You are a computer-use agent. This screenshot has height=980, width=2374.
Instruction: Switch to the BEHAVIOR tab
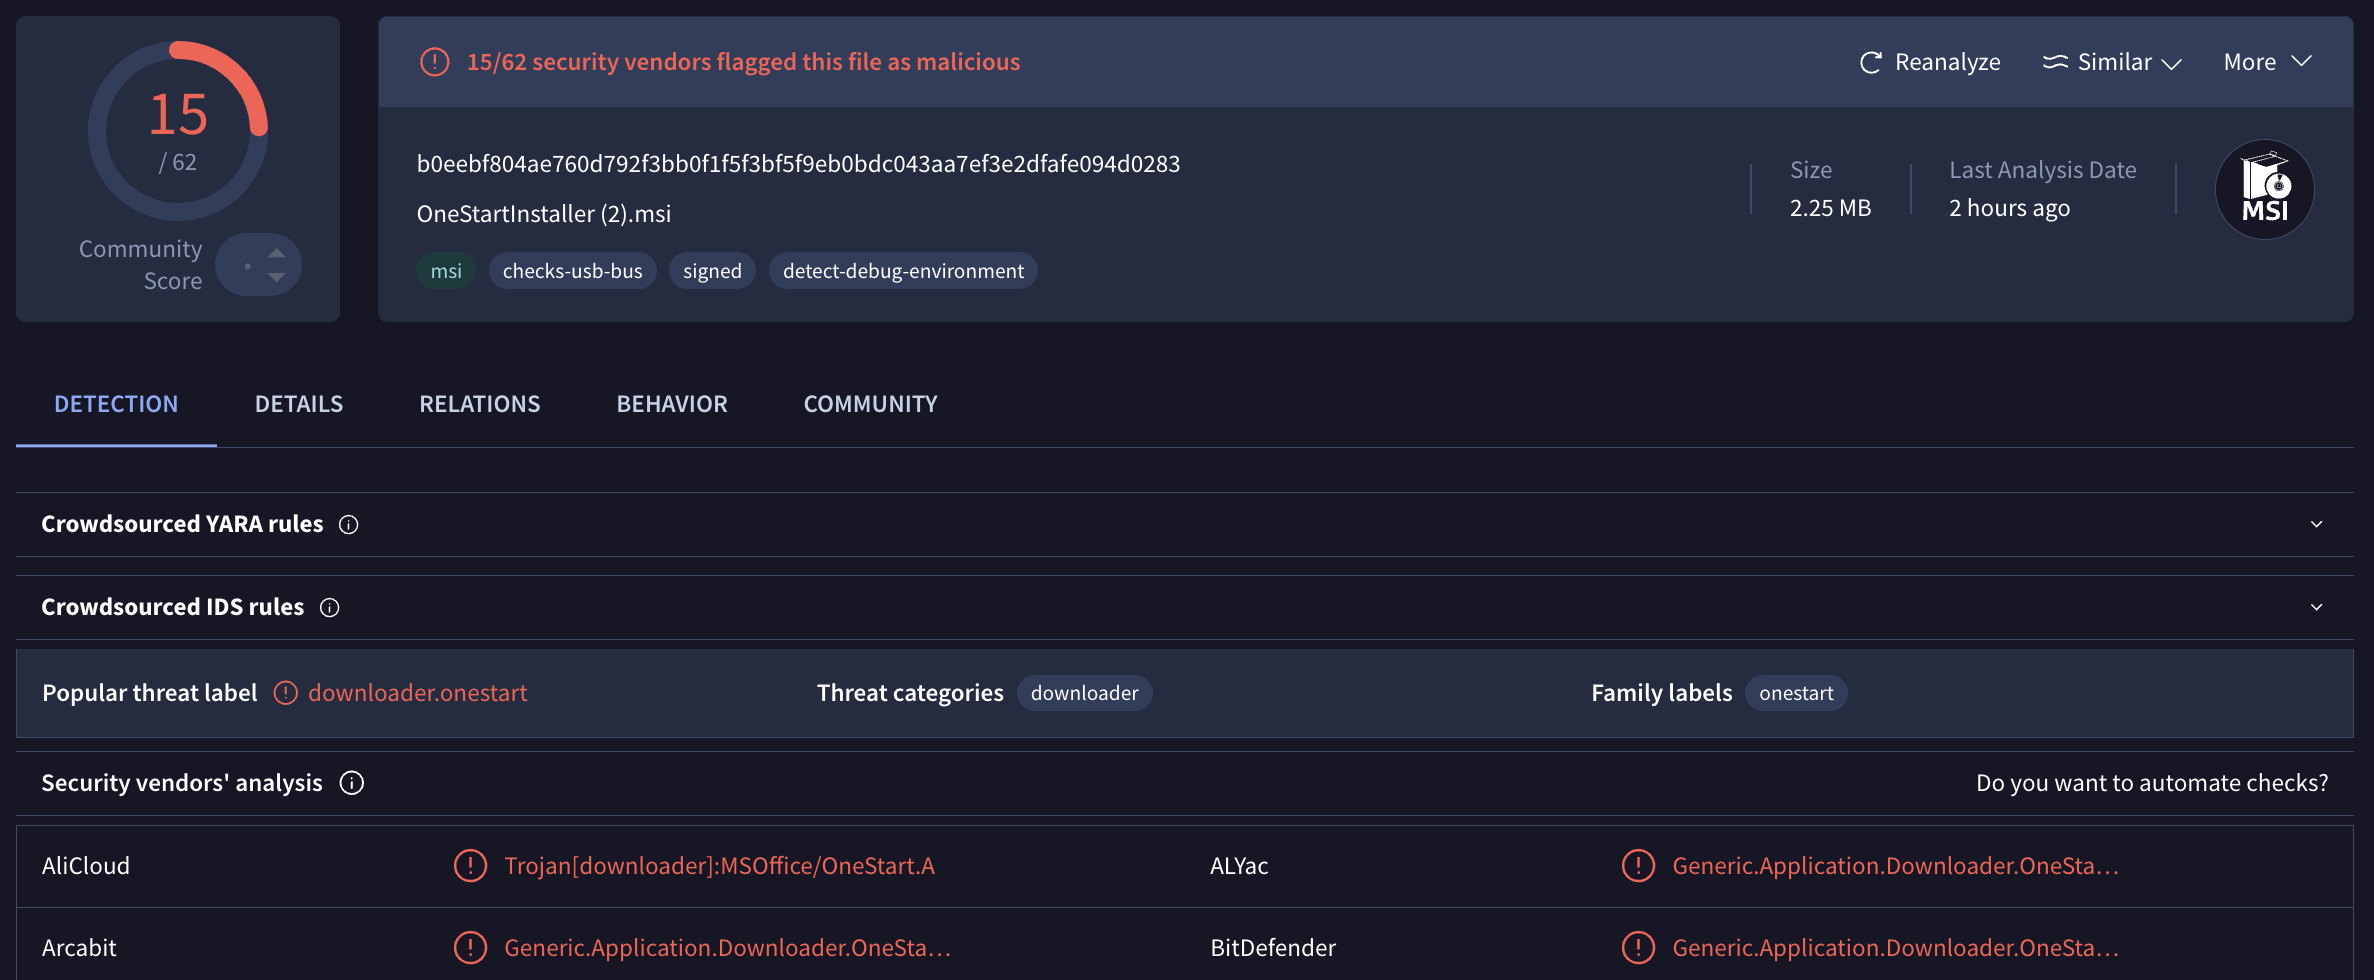671,404
